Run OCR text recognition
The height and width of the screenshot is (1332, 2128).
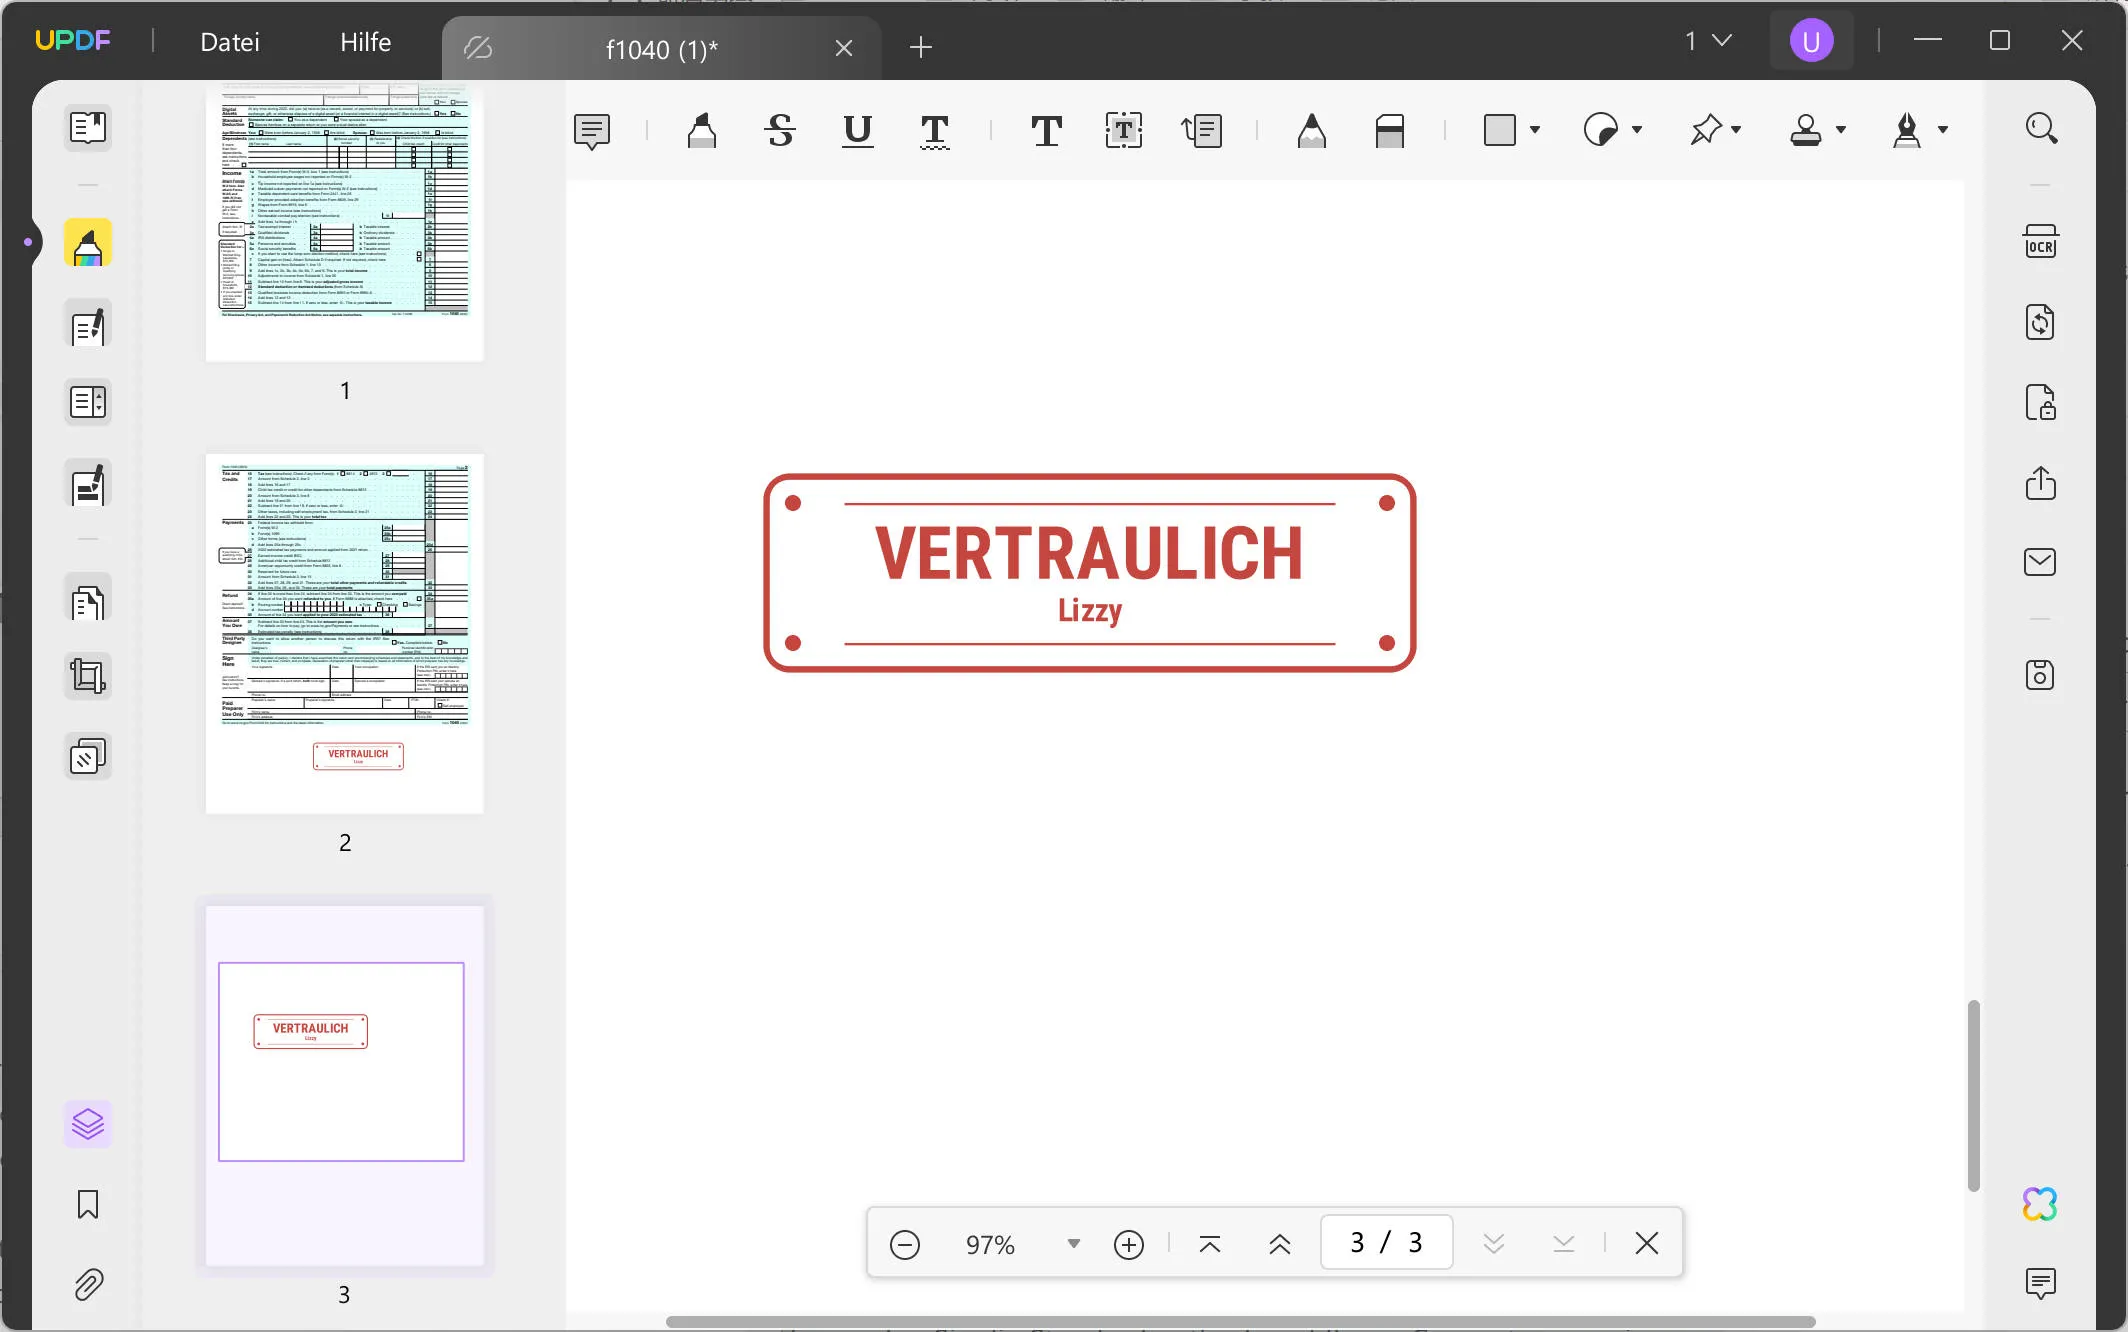pyautogui.click(x=2040, y=242)
